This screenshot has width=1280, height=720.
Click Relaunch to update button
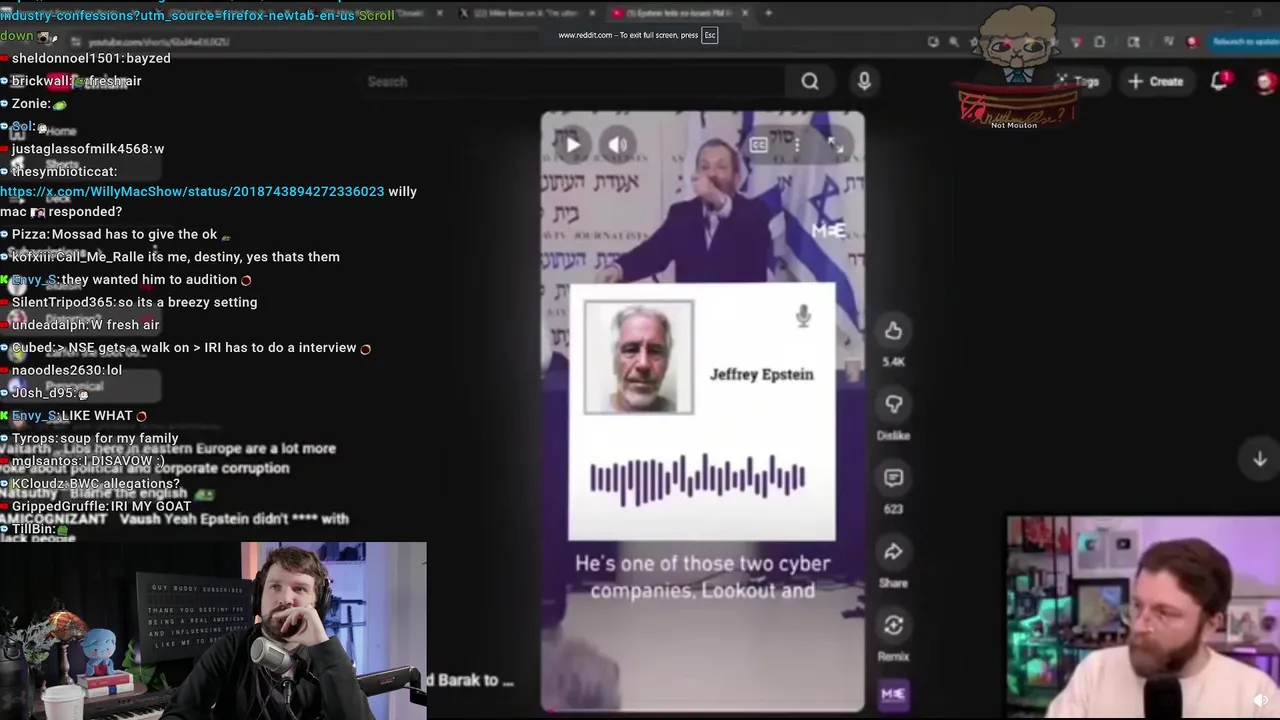(x=1244, y=42)
